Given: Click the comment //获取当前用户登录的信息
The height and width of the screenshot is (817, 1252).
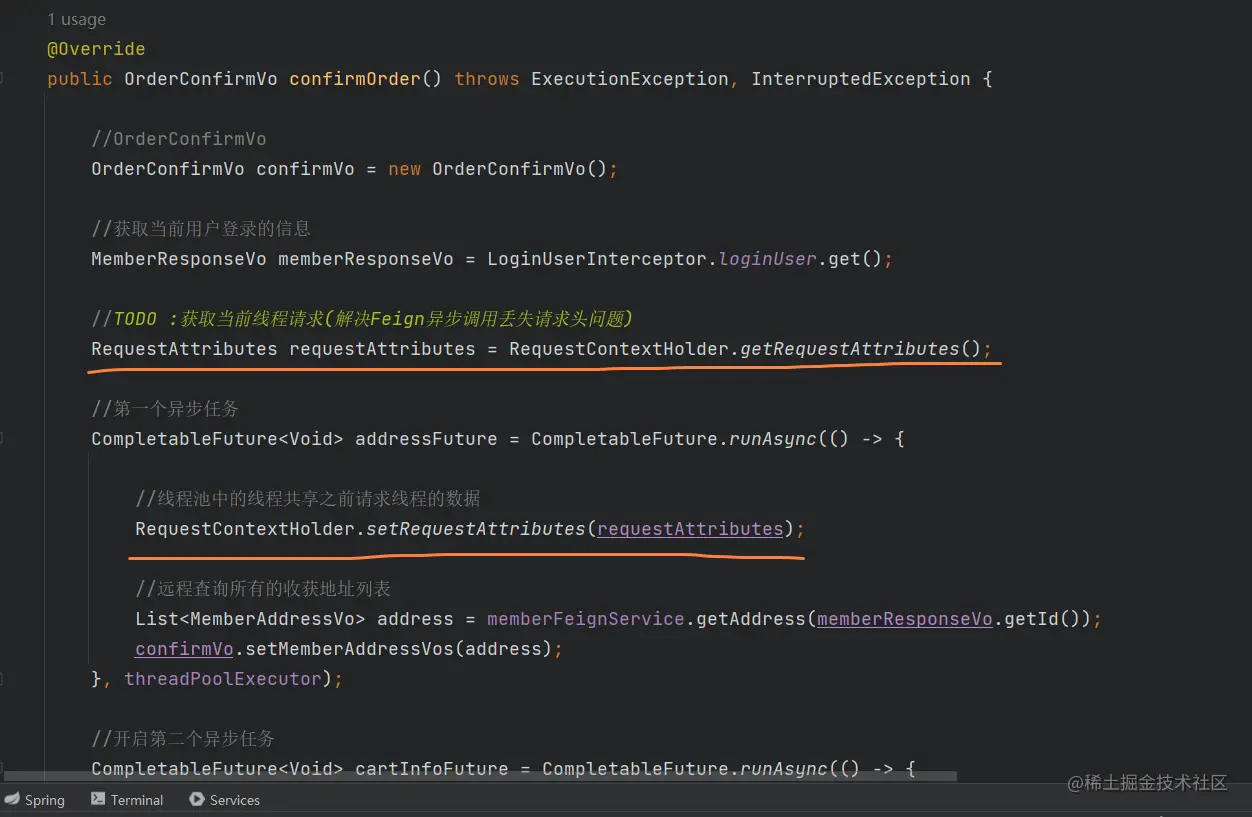Looking at the screenshot, I should pyautogui.click(x=201, y=229).
